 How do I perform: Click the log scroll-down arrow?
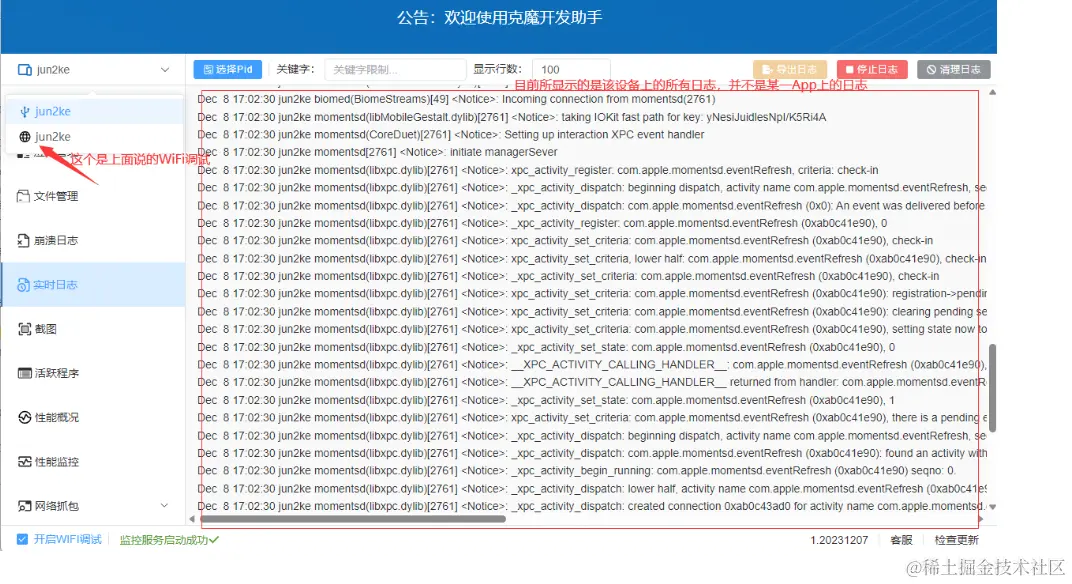pyautogui.click(x=992, y=507)
